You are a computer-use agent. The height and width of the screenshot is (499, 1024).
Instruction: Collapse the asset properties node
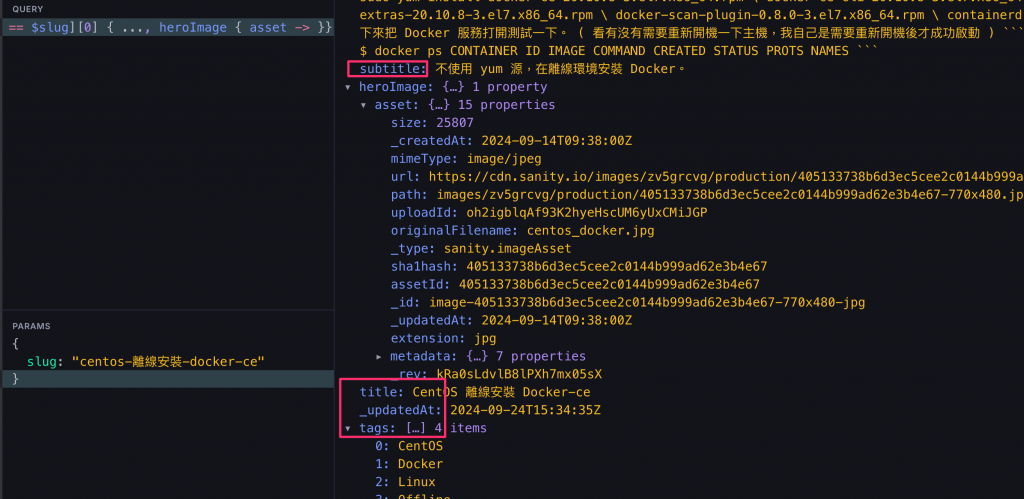(363, 105)
